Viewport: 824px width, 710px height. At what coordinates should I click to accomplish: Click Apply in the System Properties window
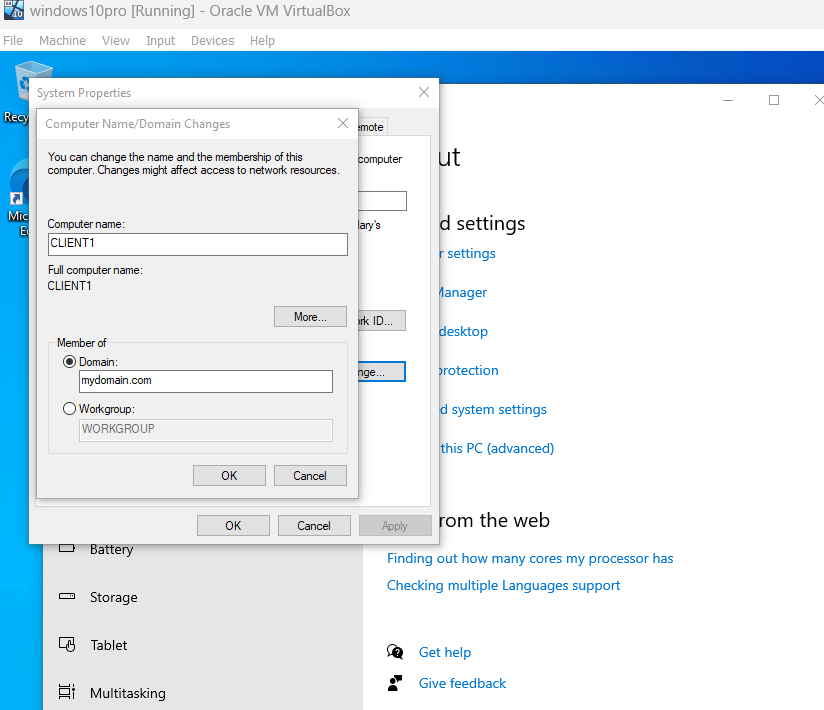(395, 526)
